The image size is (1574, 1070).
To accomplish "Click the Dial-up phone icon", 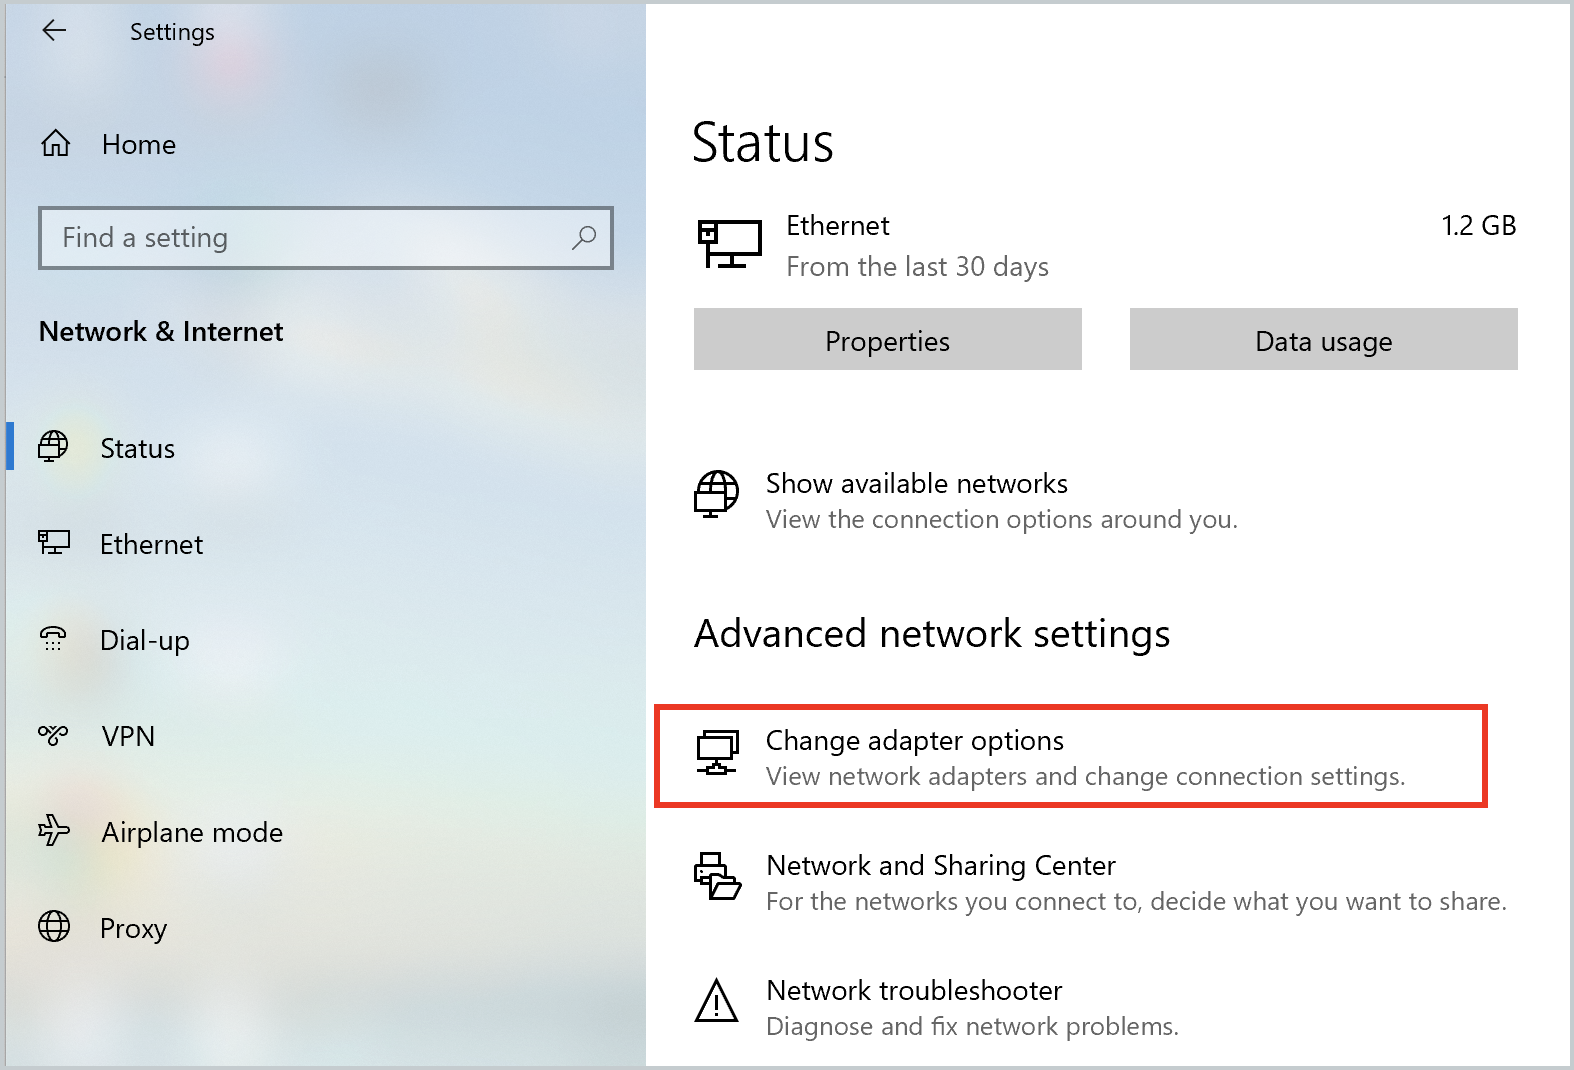I will pyautogui.click(x=53, y=639).
